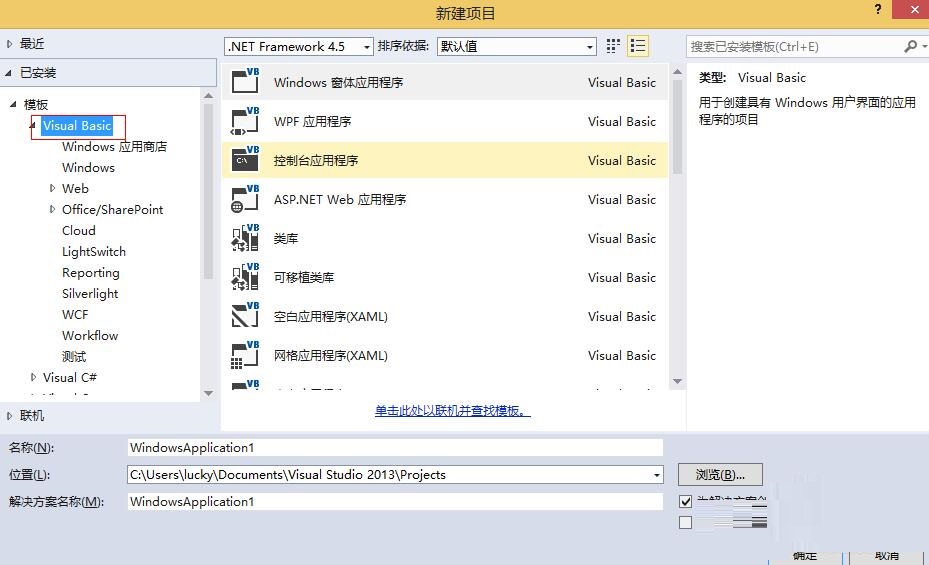Click template list scrollbar down arrow
The image size is (929, 565).
pyautogui.click(x=677, y=381)
